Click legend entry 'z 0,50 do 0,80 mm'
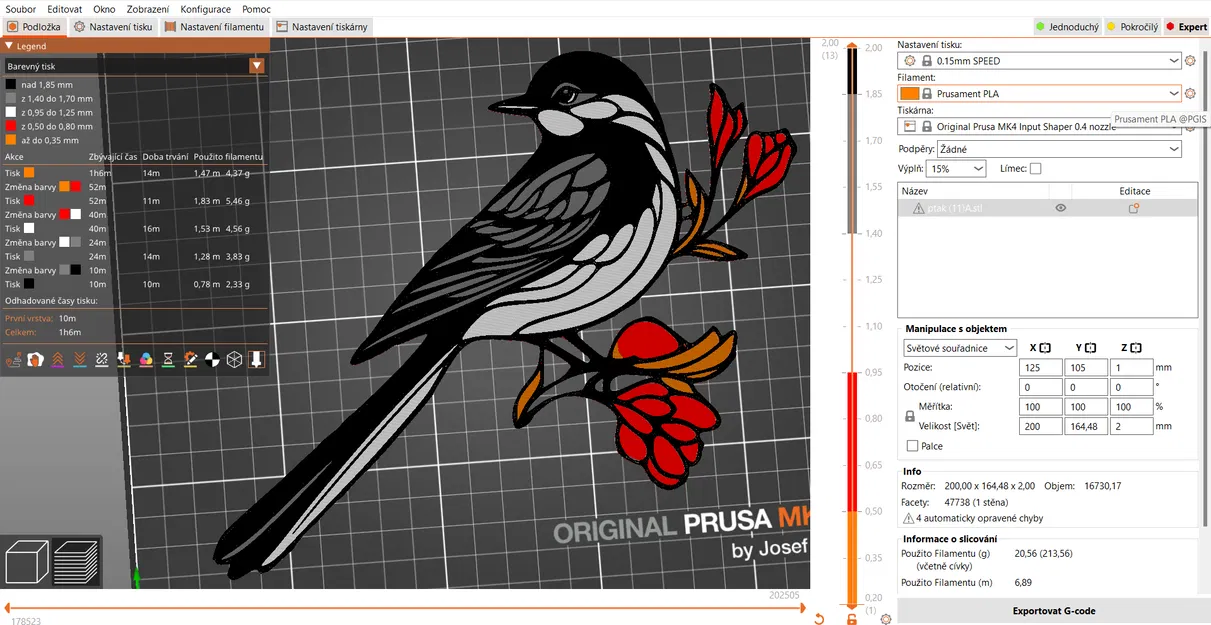 tap(50, 127)
